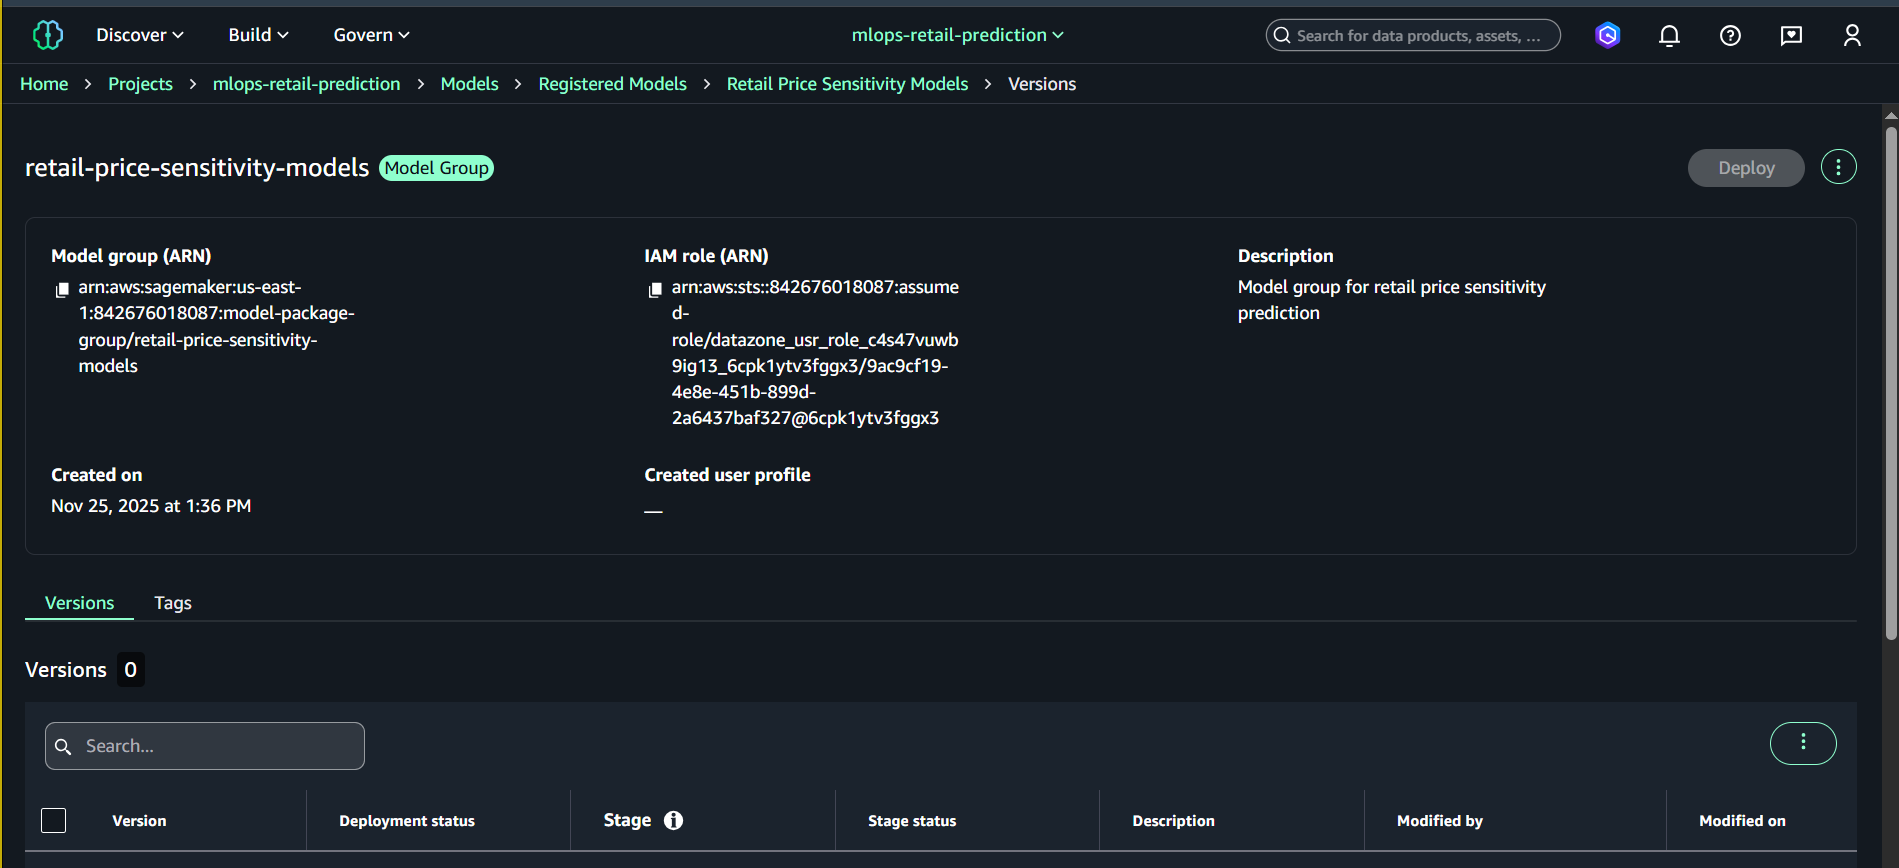Open the feedback chat icon
This screenshot has width=1899, height=868.
(x=1791, y=35)
